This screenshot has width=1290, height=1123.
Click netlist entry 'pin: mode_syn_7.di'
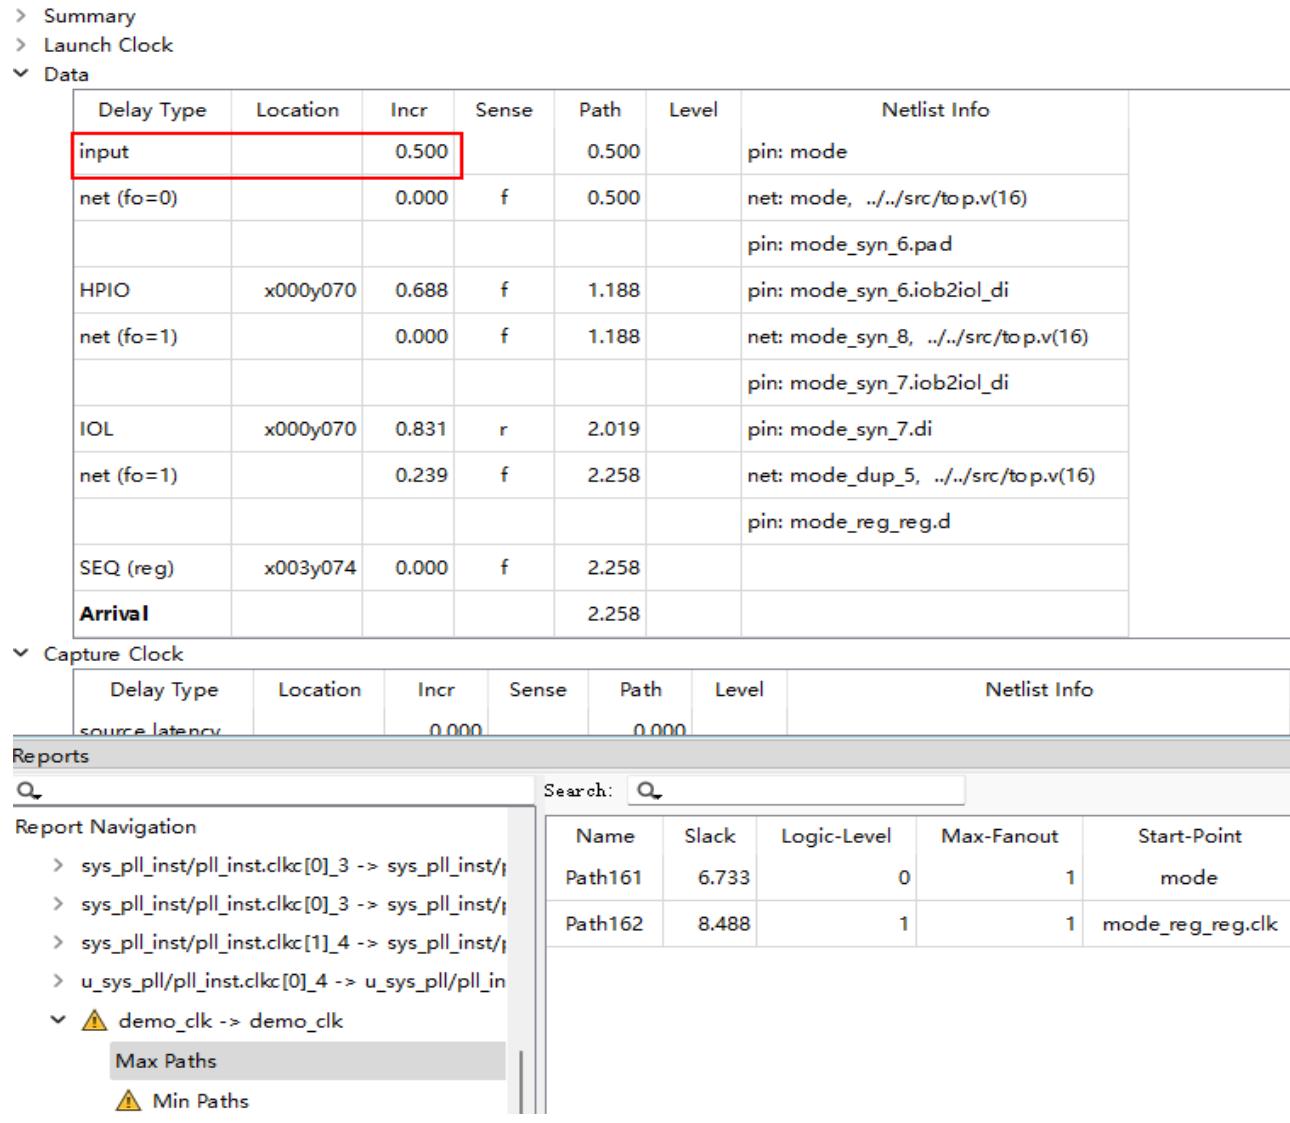coord(840,429)
